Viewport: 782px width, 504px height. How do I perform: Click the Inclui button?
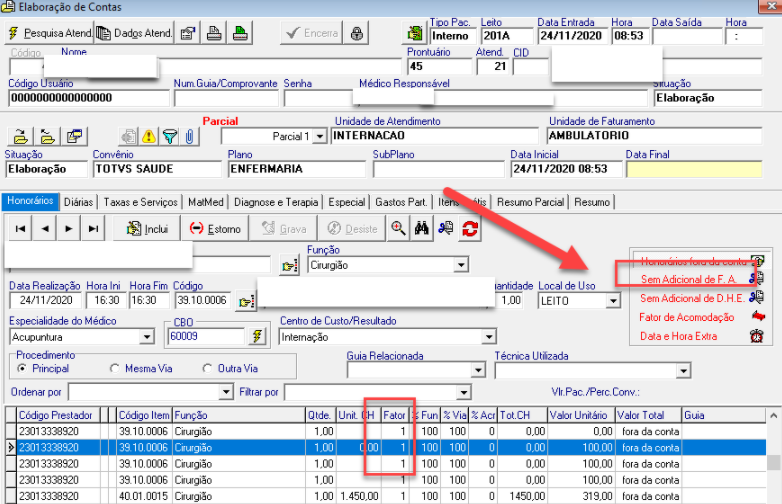coord(147,229)
